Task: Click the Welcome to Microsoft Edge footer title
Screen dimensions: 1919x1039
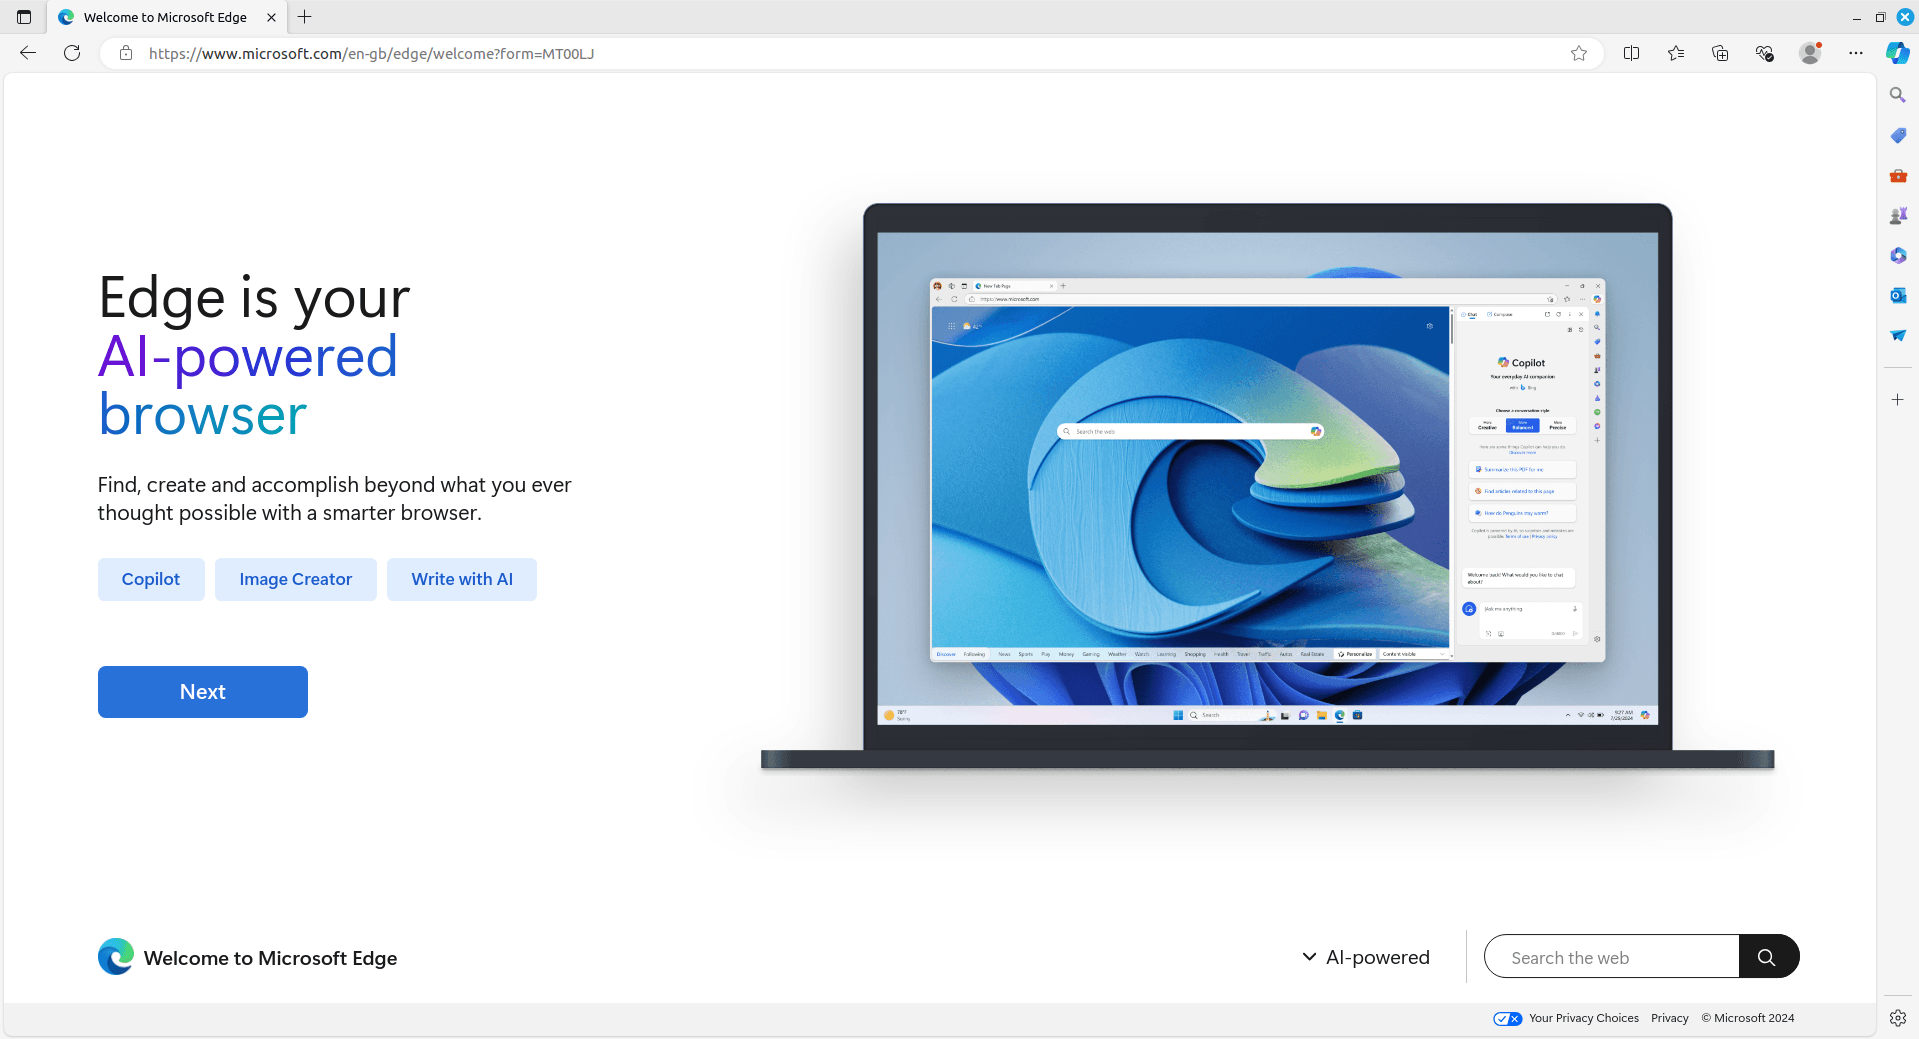Action: (270, 958)
